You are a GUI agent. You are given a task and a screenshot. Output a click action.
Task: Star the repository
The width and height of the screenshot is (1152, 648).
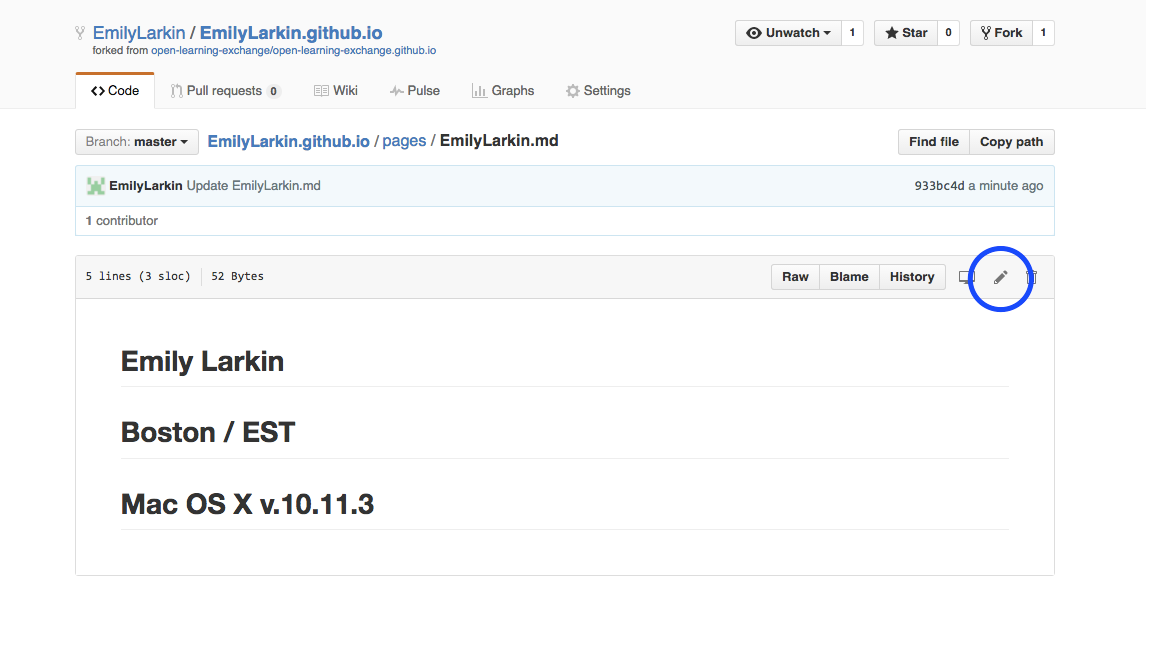pos(906,33)
